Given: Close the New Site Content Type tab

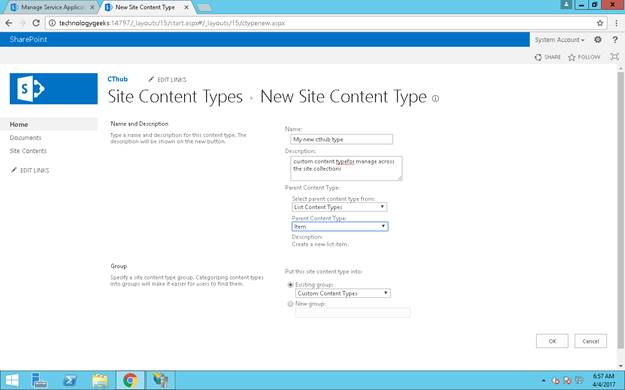Looking at the screenshot, I should (186, 7).
